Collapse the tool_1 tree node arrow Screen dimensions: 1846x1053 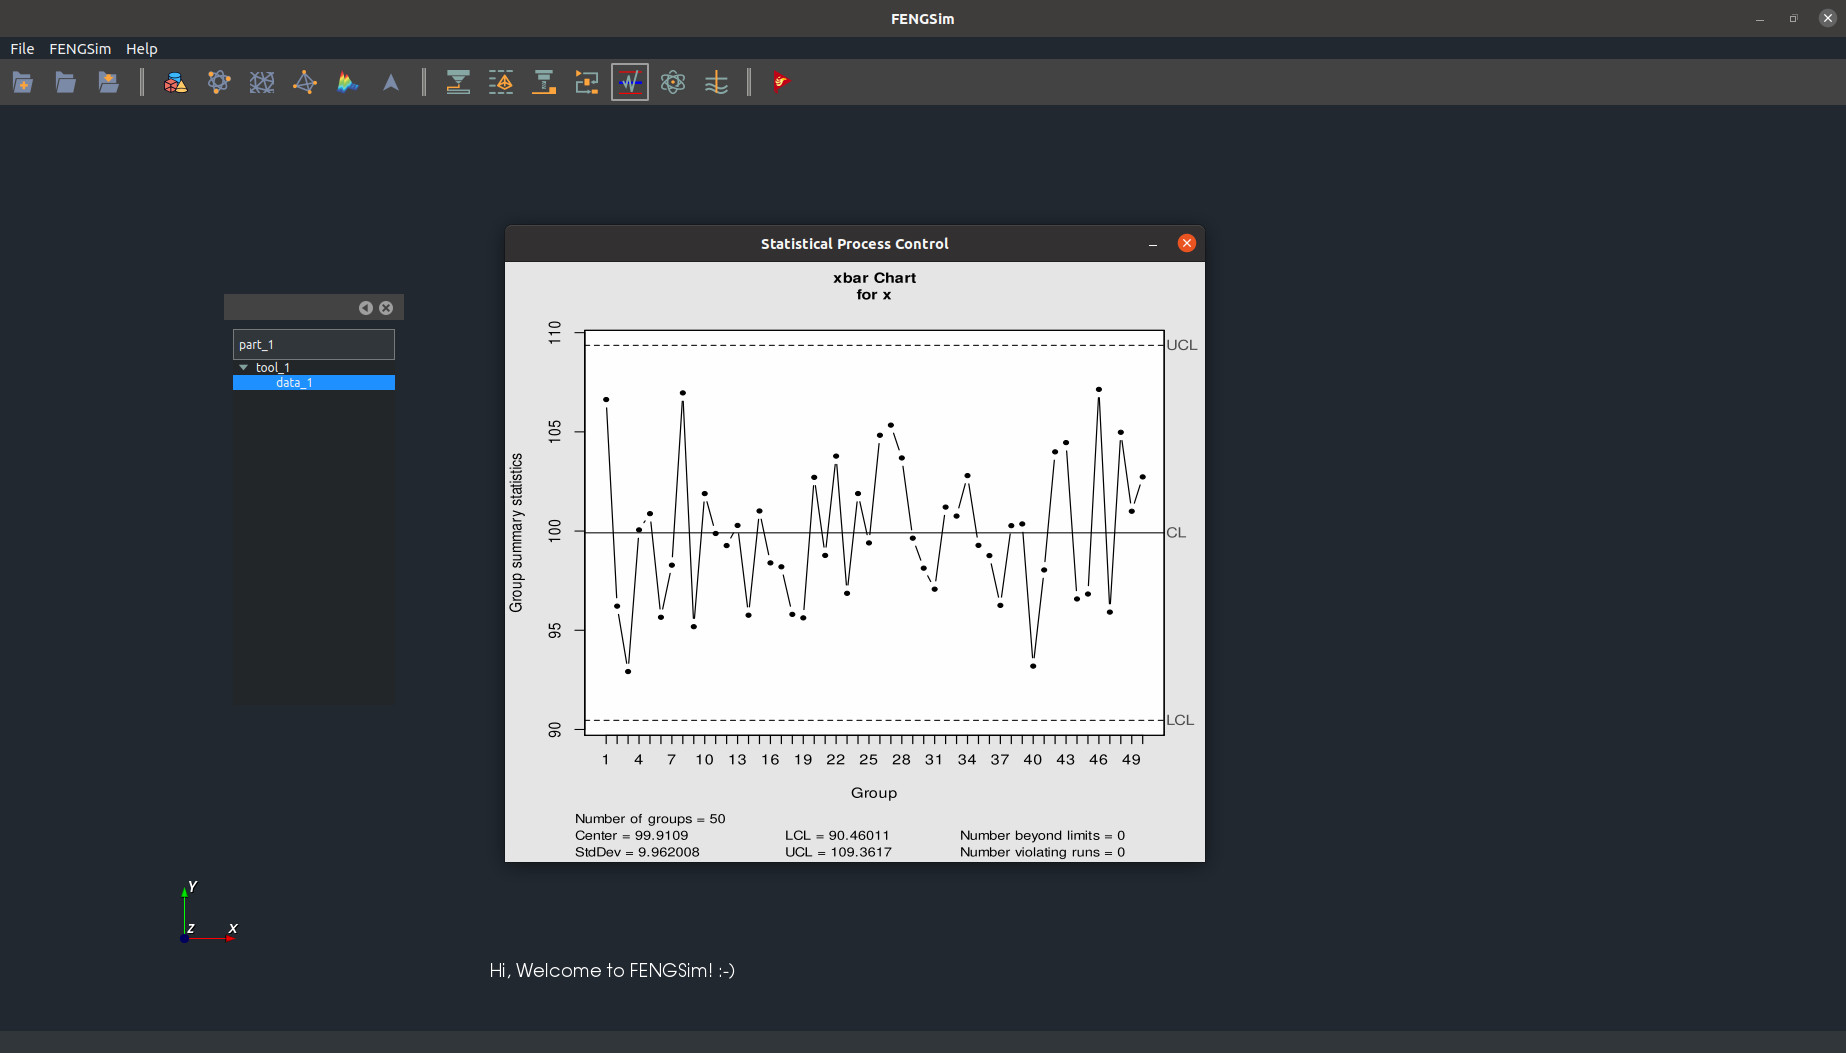[243, 367]
